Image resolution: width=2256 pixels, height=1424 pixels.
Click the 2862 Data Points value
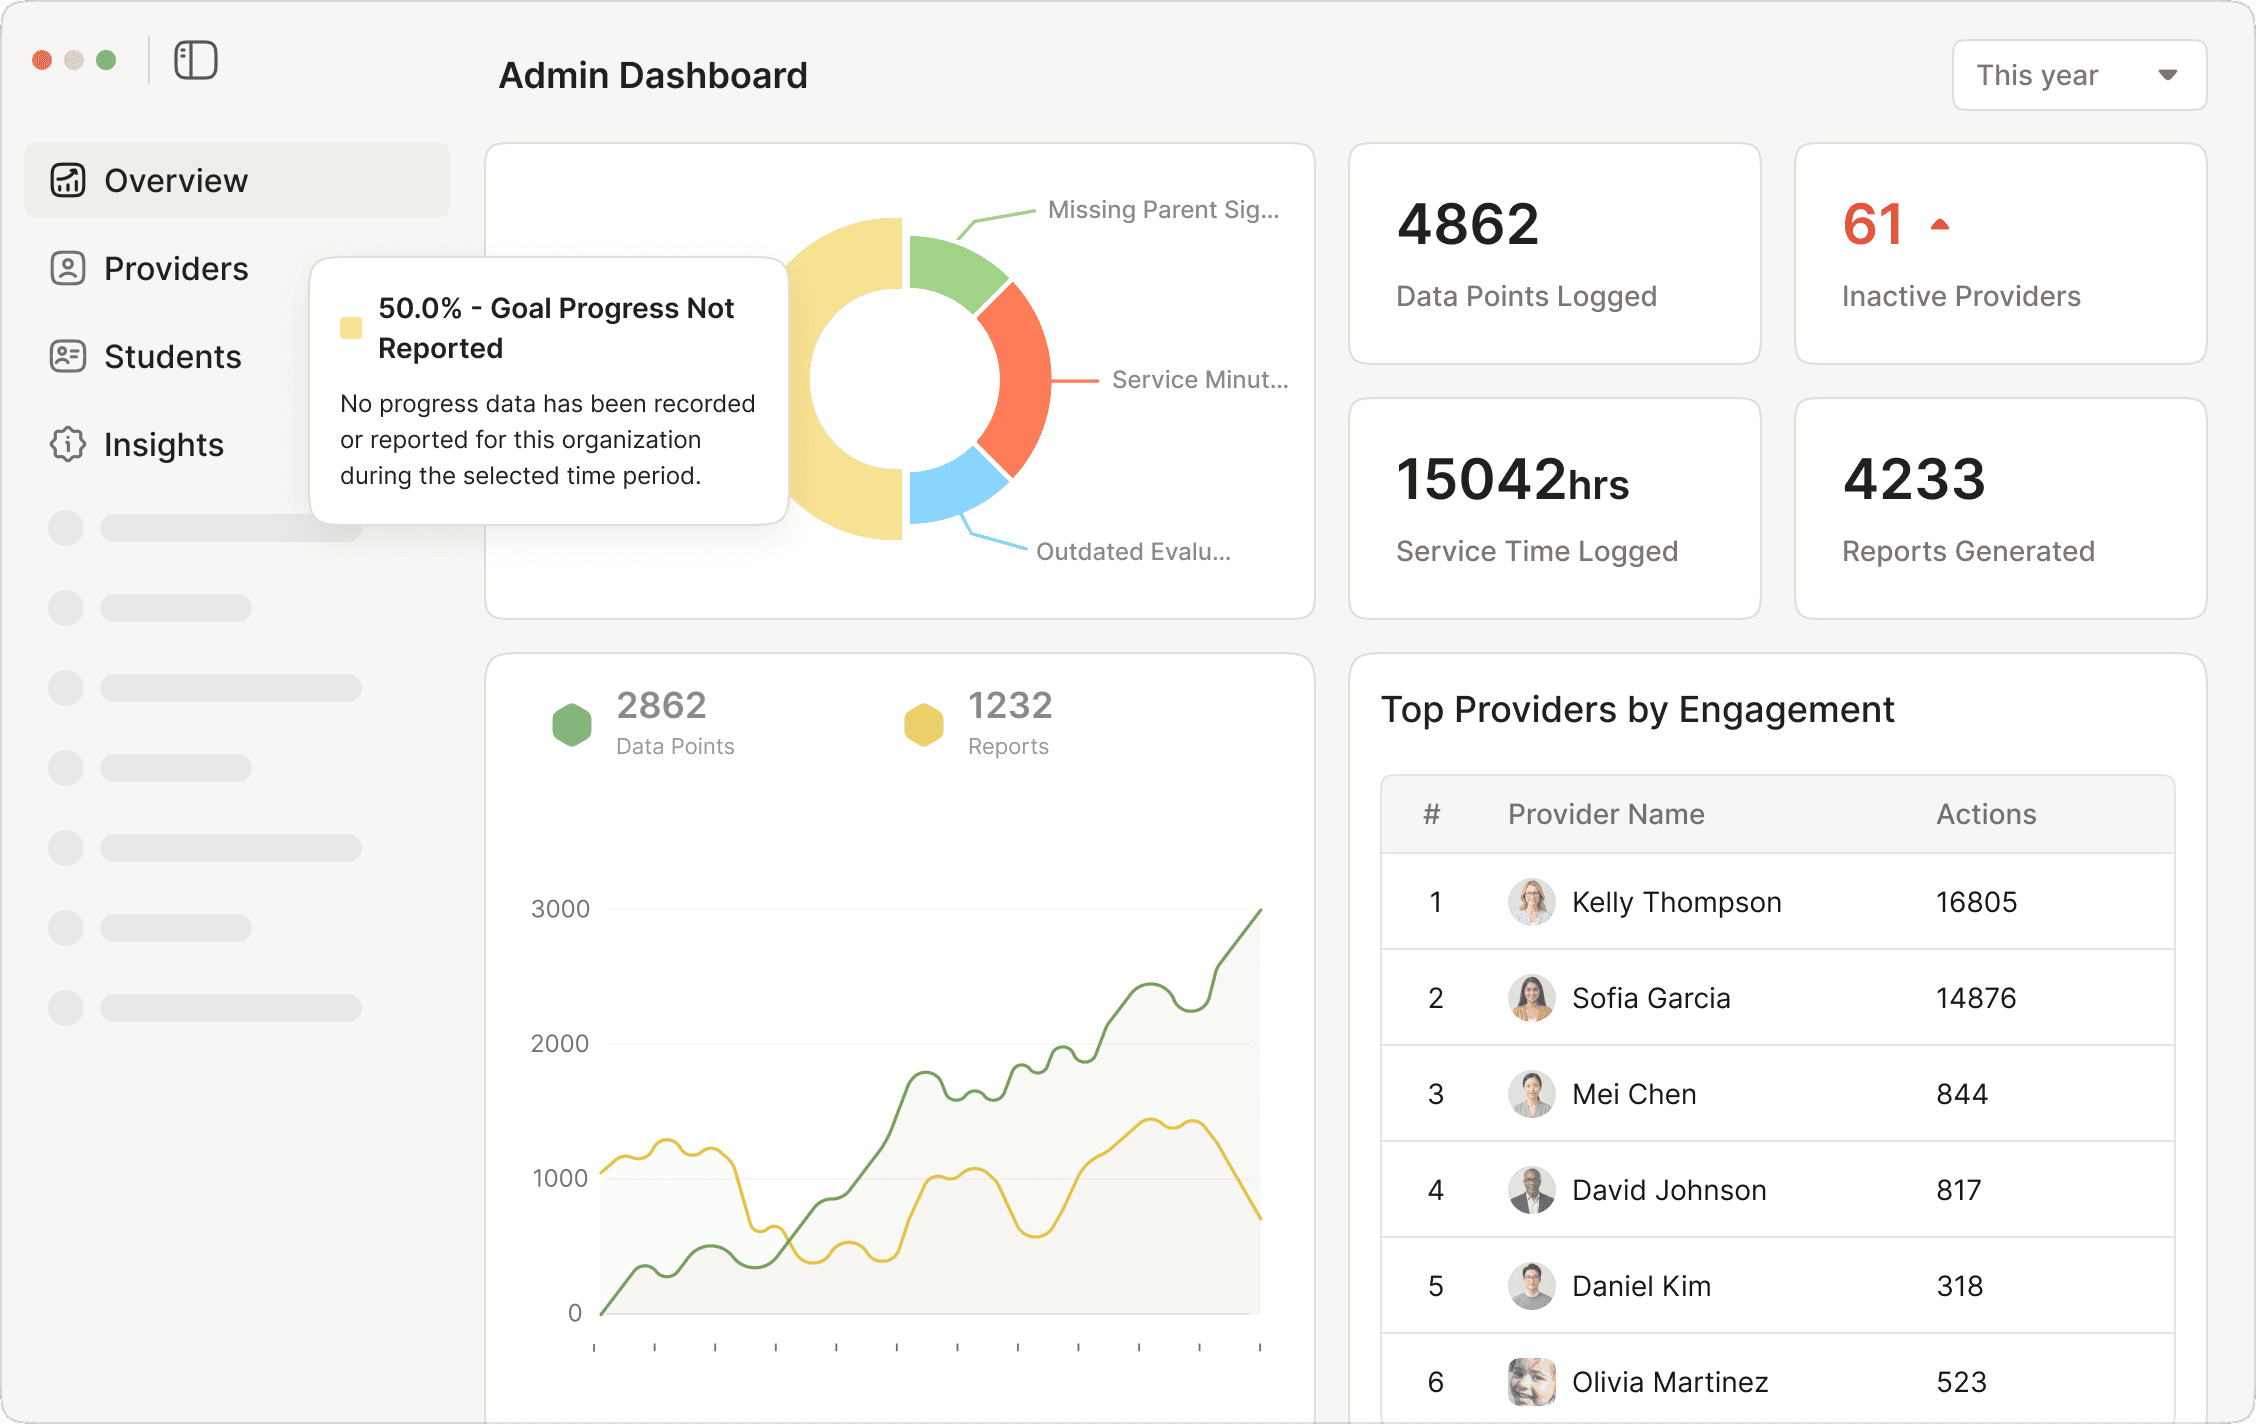[661, 705]
